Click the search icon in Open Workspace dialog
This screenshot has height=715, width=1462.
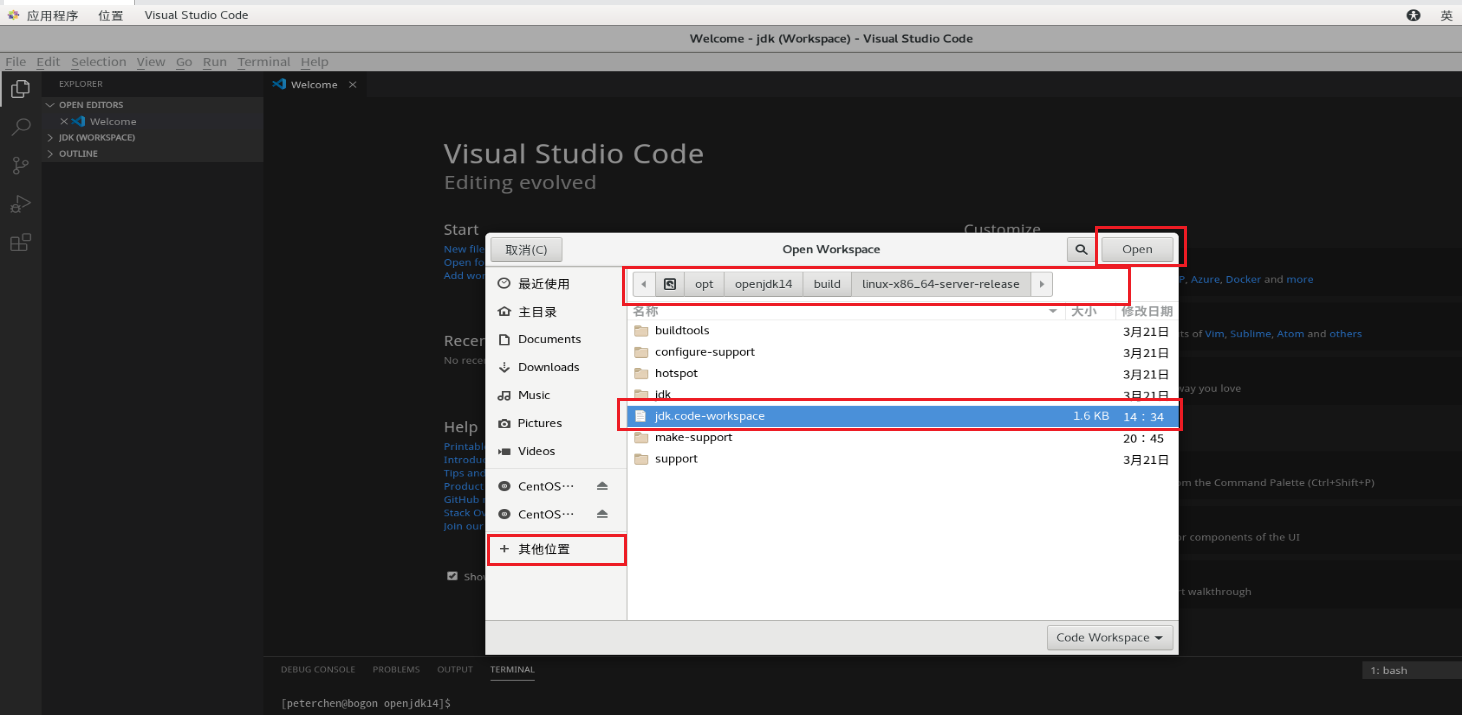coord(1080,249)
